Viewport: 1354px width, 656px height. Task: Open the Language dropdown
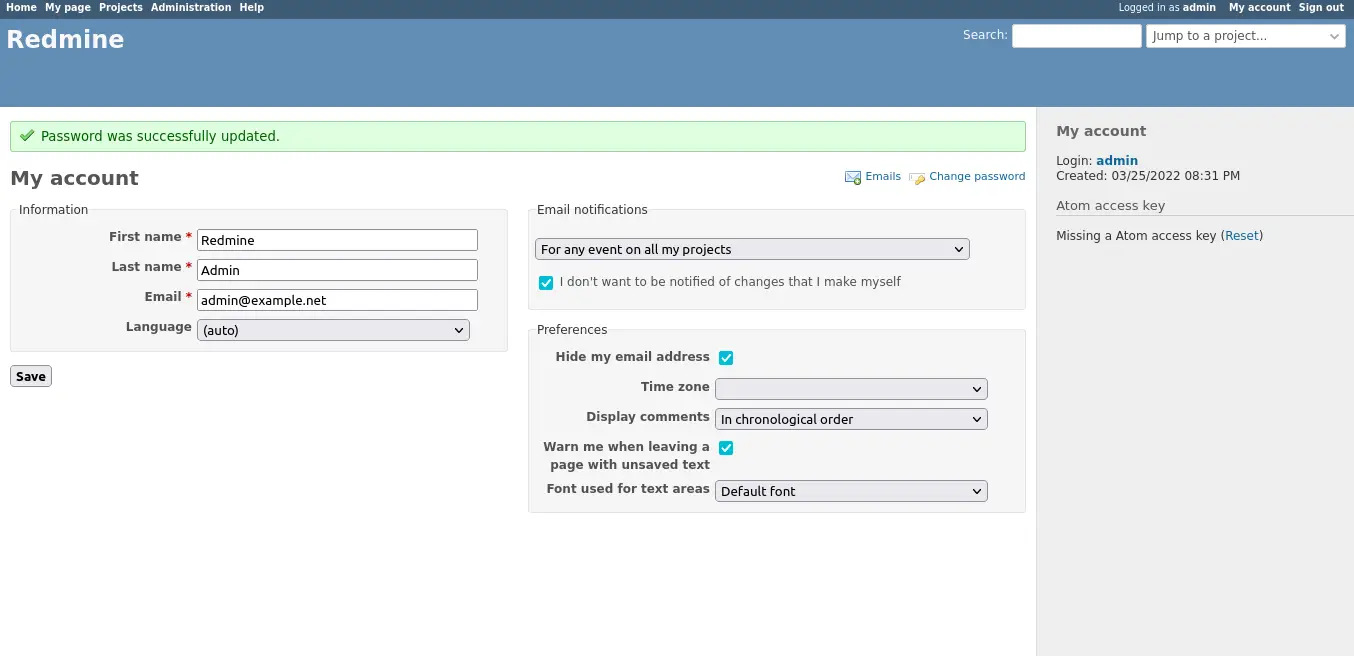pyautogui.click(x=333, y=330)
